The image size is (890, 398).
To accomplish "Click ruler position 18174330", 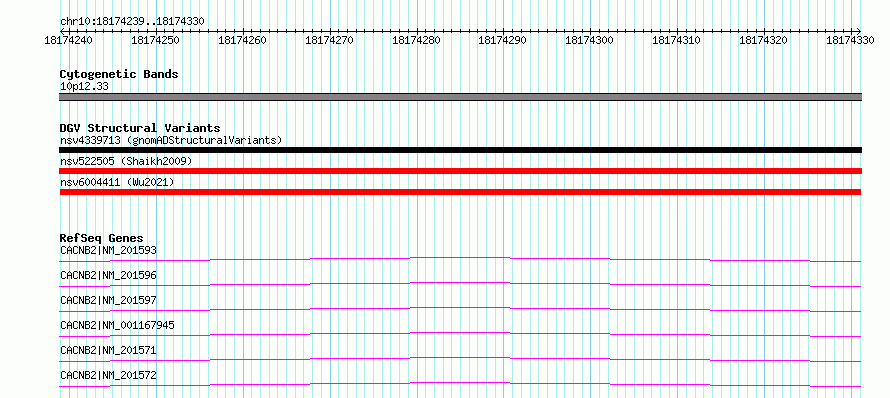I will 850,40.
